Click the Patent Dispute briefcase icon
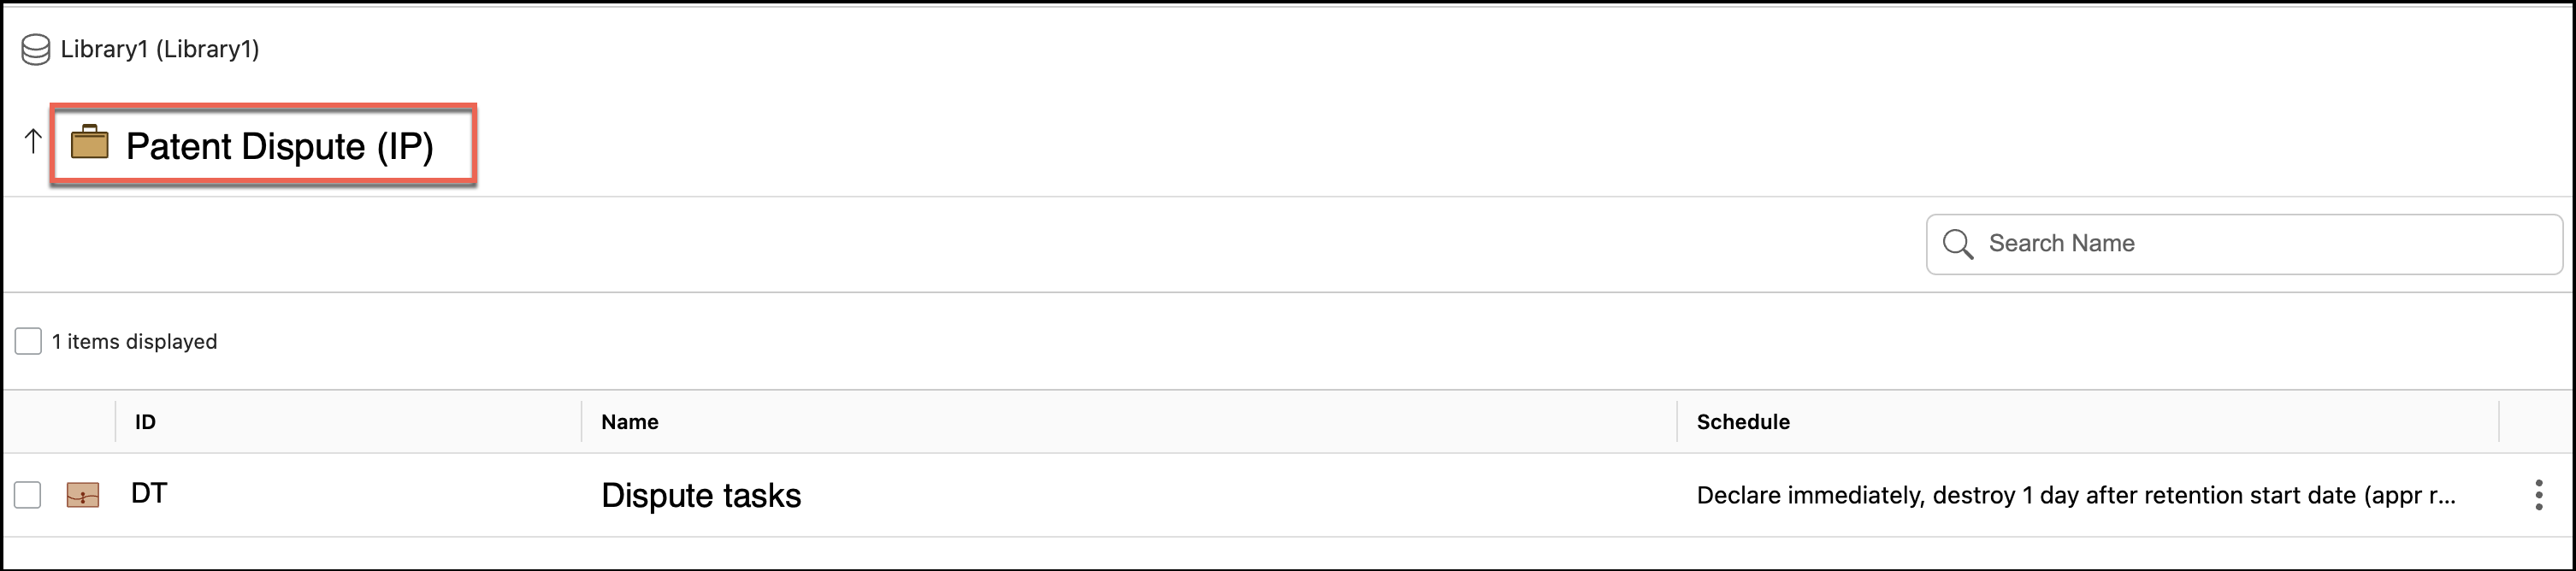 coord(90,143)
